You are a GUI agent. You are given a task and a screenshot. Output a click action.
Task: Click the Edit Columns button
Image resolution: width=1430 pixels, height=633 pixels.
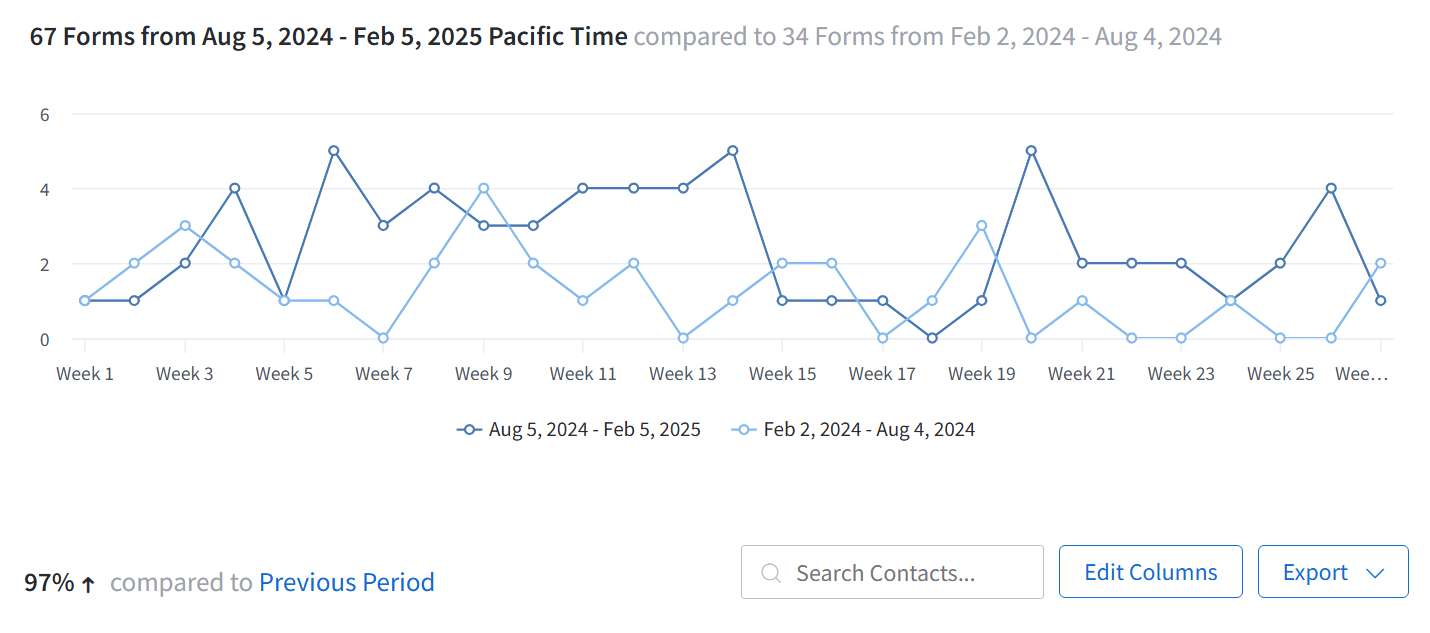tap(1151, 572)
